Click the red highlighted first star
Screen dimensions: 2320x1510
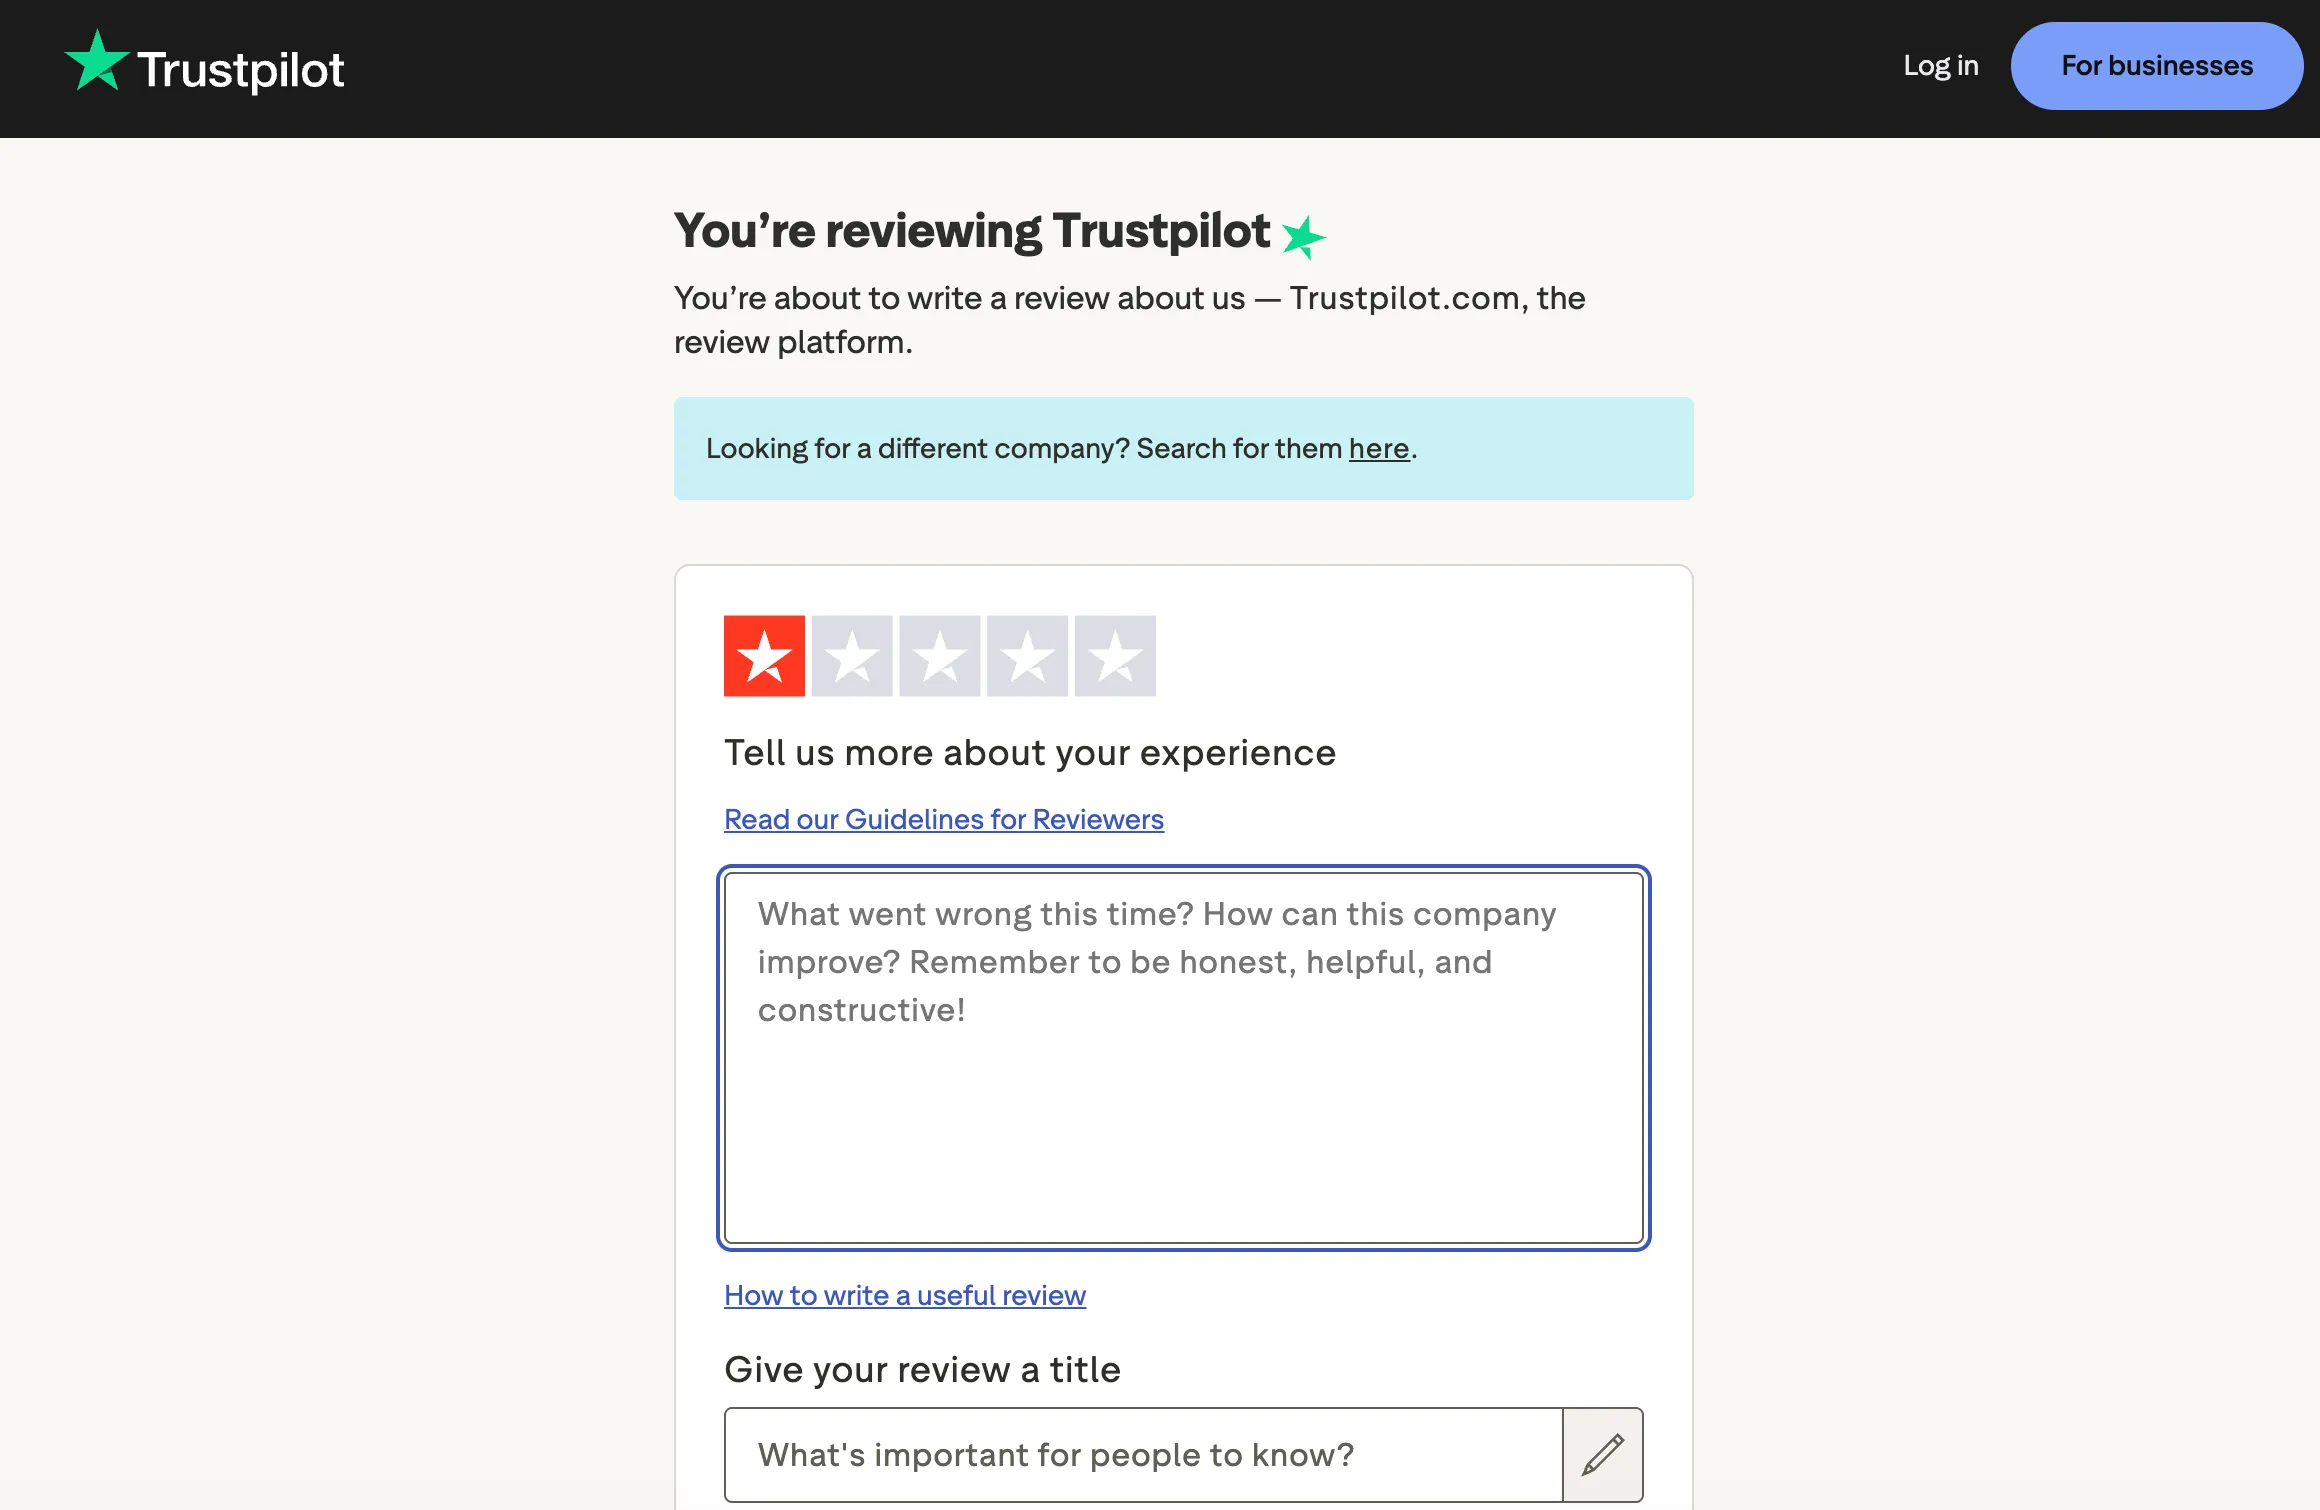tap(763, 656)
